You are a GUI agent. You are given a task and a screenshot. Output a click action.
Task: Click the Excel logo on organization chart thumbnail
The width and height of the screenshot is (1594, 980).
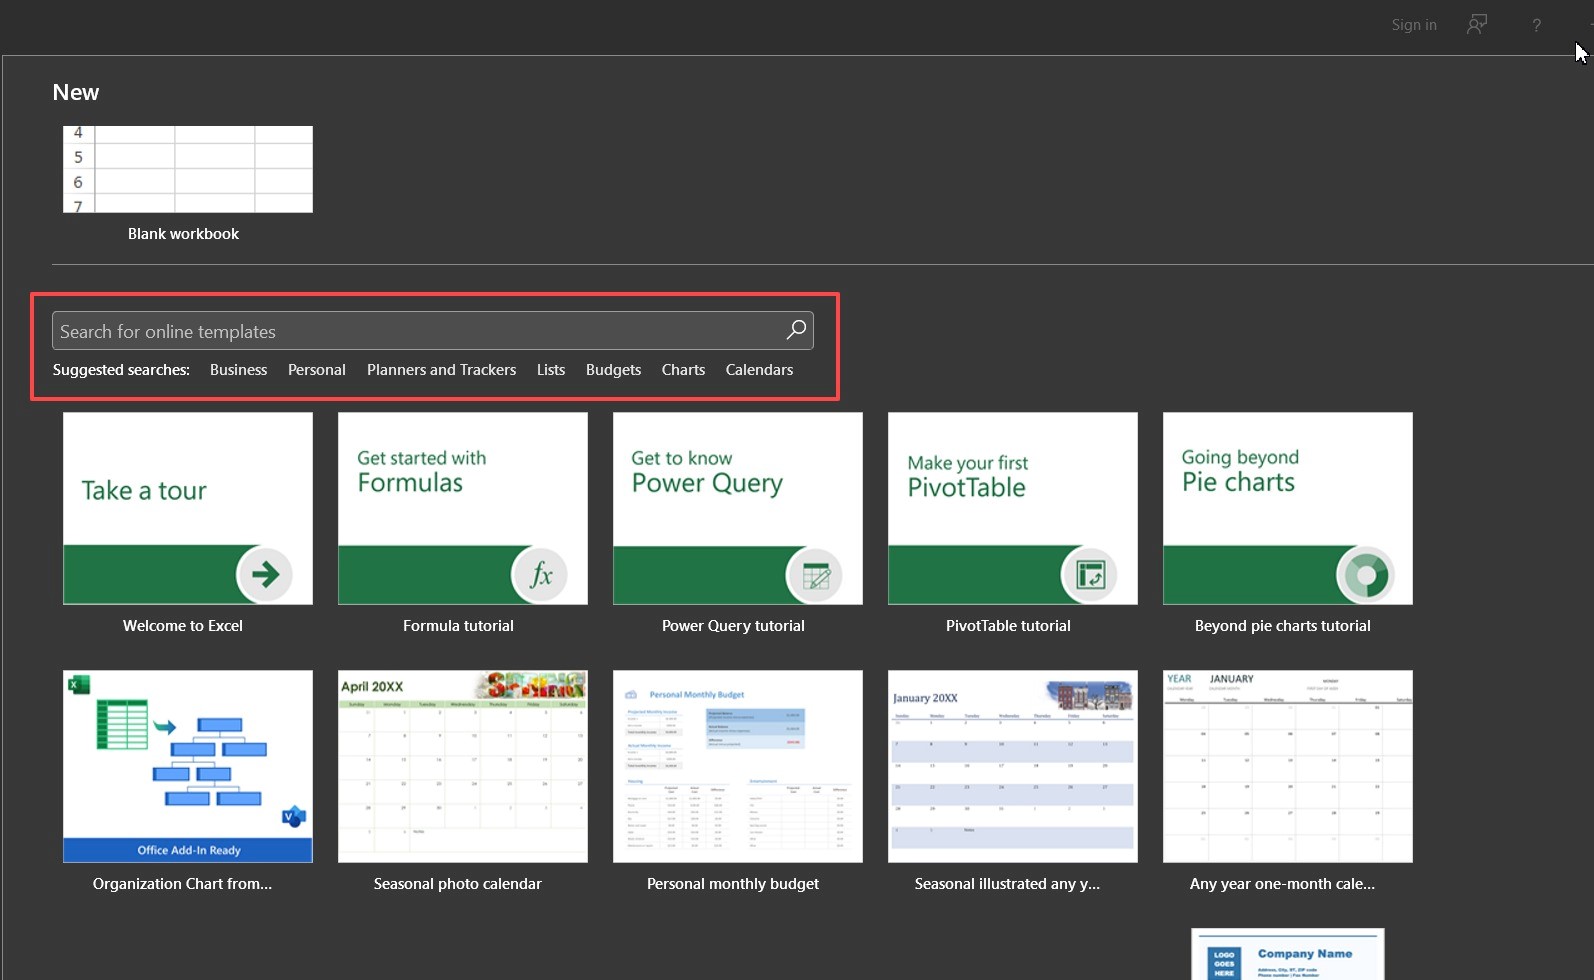pos(79,684)
